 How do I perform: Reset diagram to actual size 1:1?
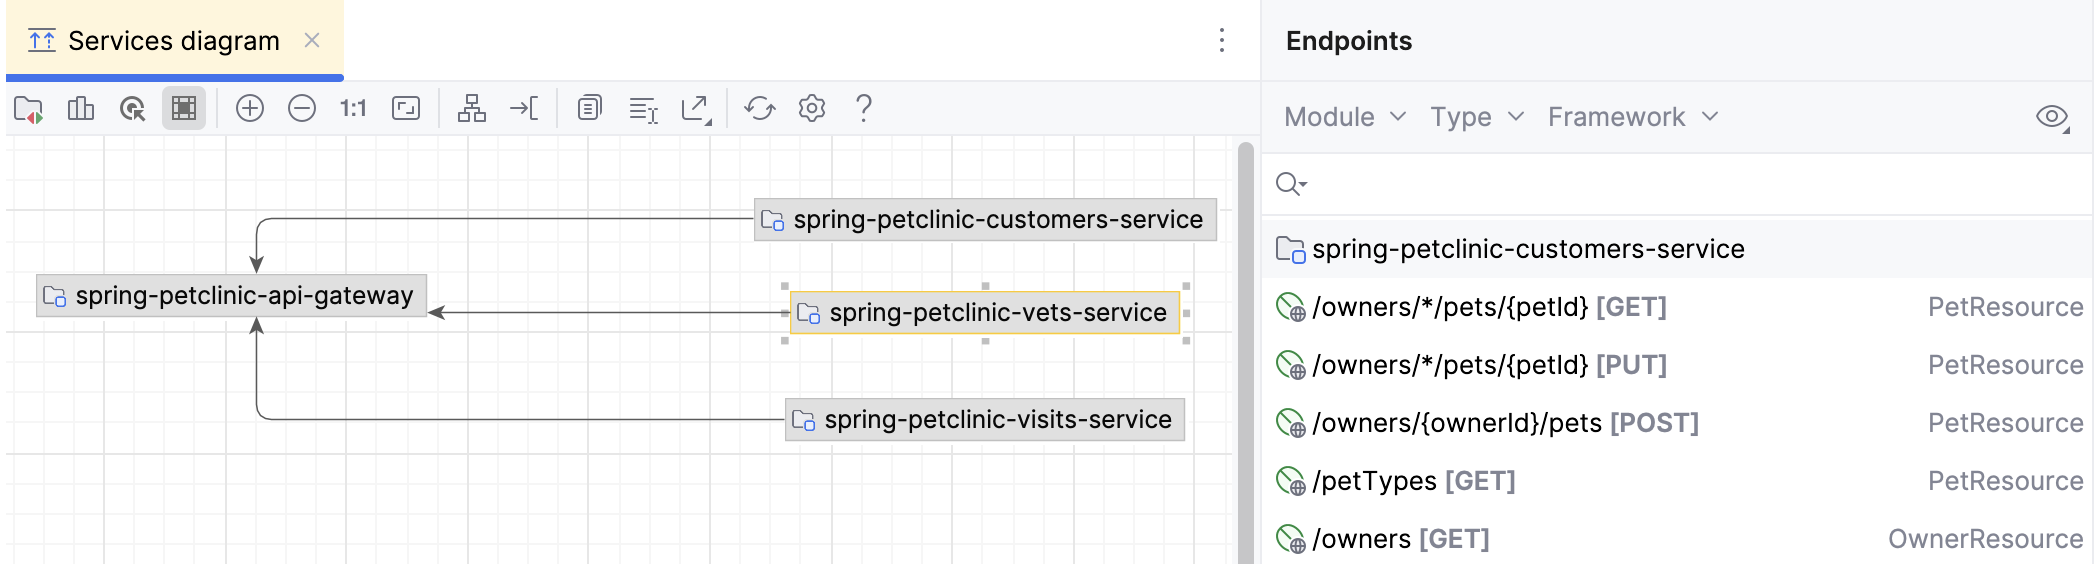coord(353,108)
